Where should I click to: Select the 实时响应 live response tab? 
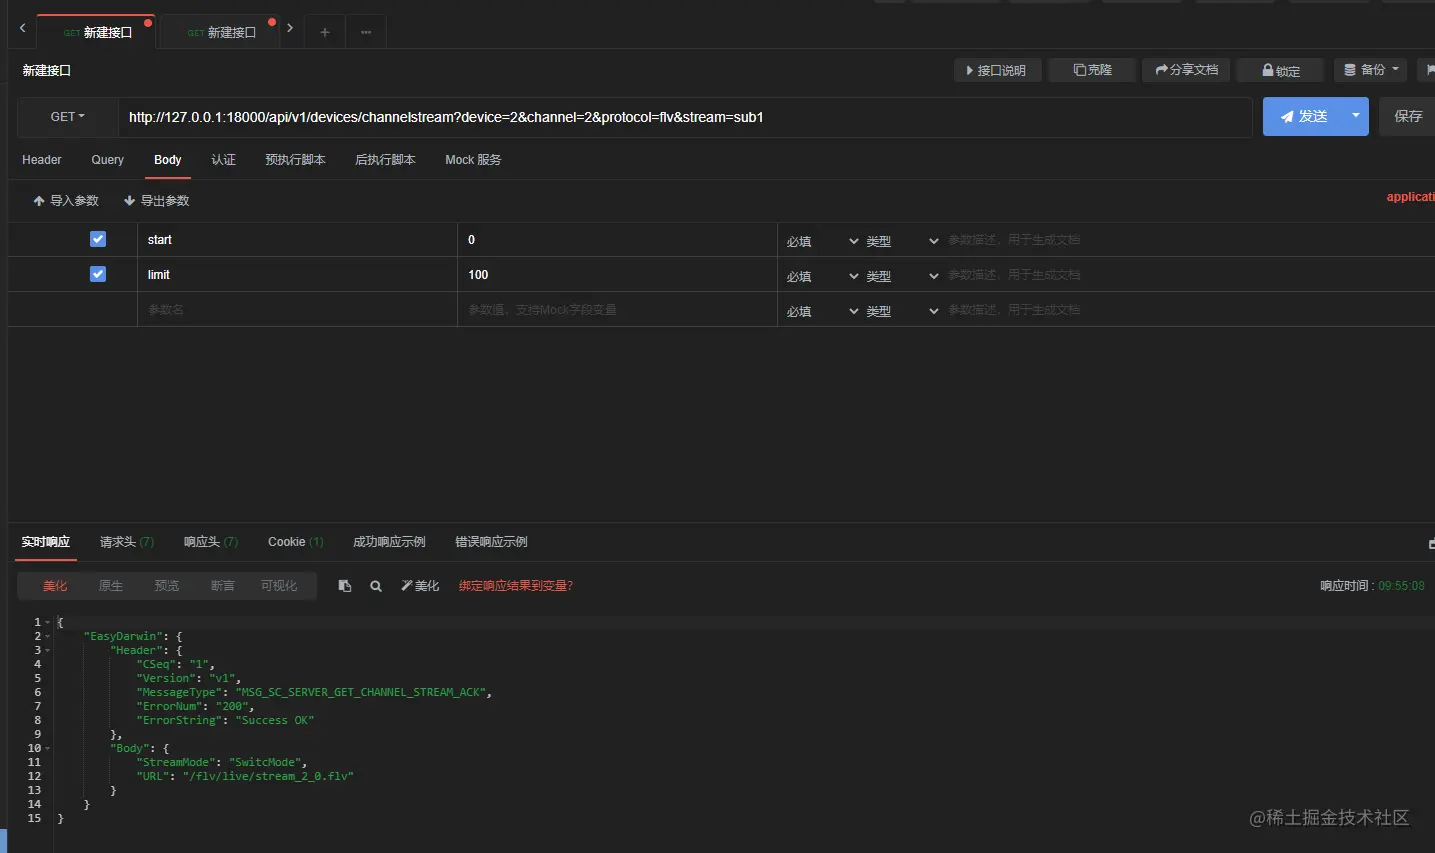pos(46,542)
